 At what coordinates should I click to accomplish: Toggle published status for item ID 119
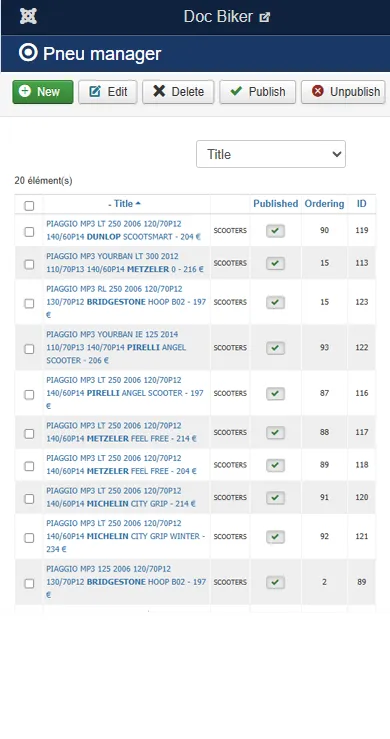pyautogui.click(x=275, y=230)
